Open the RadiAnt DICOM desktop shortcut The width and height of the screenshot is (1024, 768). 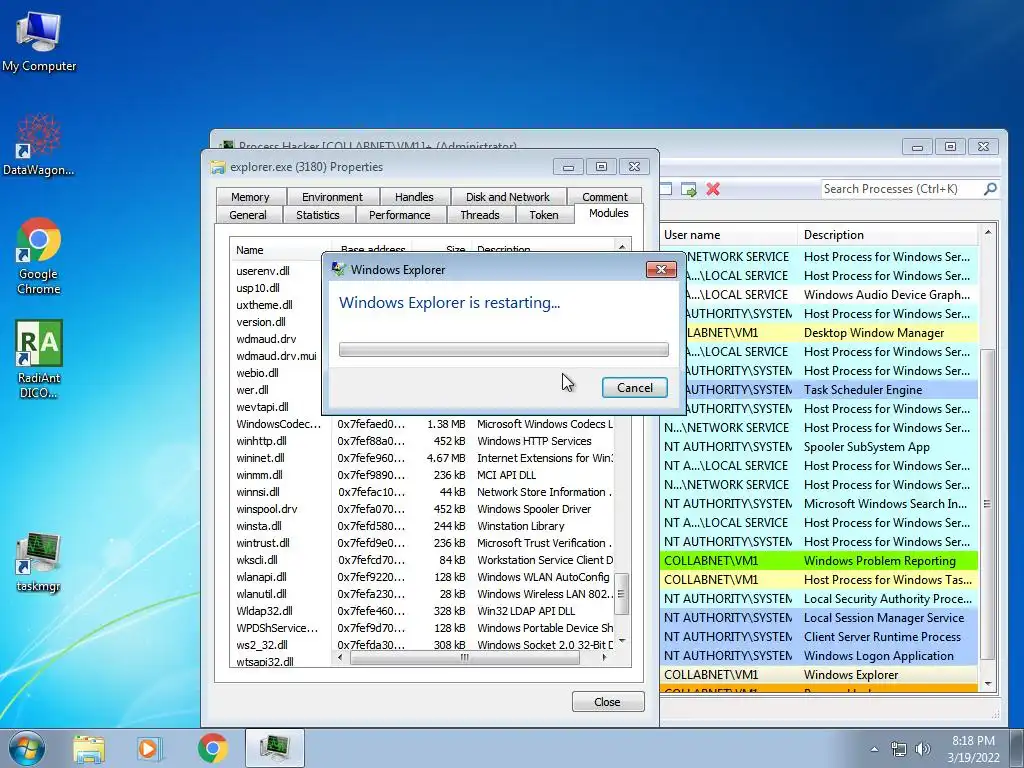click(x=39, y=359)
